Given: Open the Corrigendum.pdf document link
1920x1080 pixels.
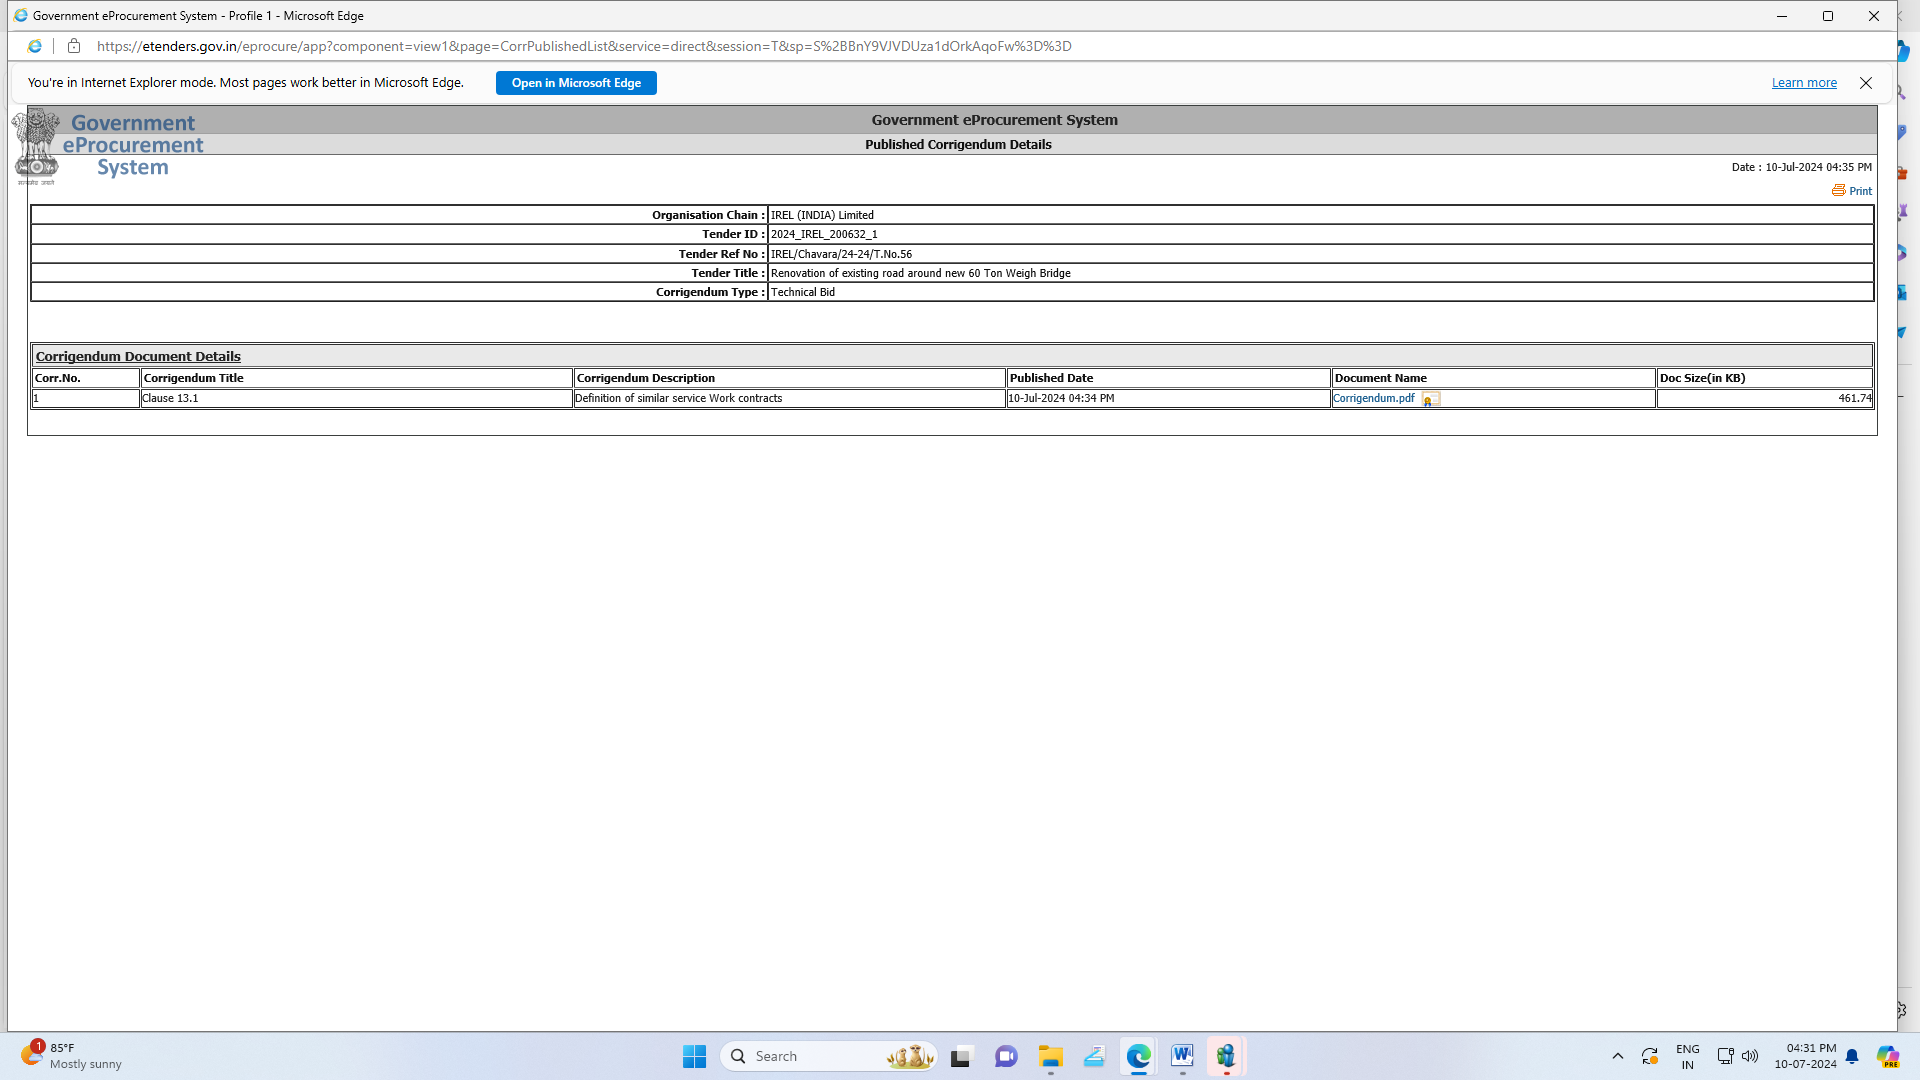Looking at the screenshot, I should tap(1373, 398).
